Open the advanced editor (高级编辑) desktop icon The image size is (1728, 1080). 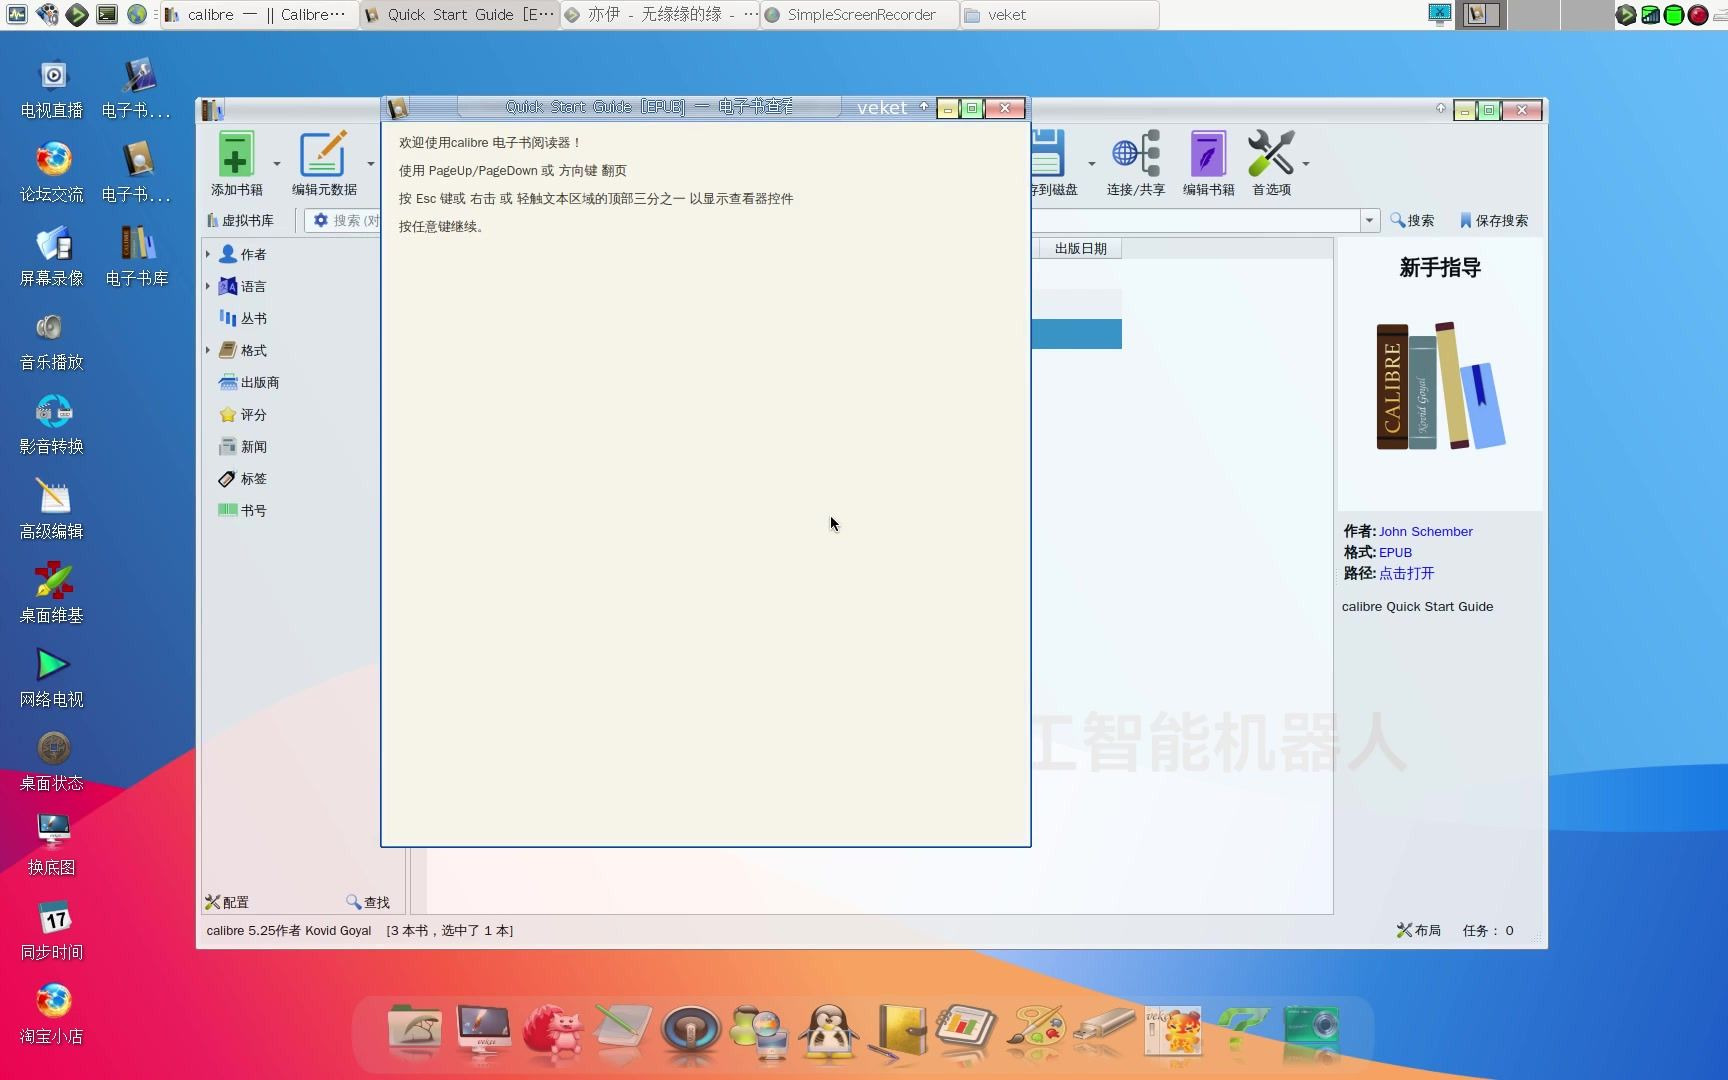click(x=52, y=509)
